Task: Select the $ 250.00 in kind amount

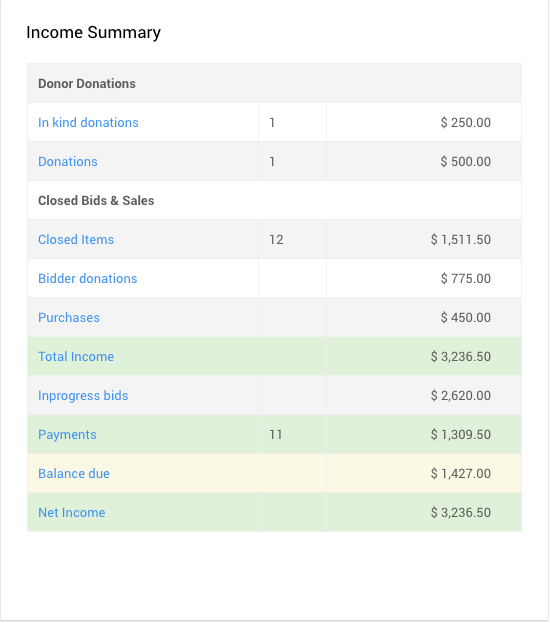Action: (x=465, y=122)
